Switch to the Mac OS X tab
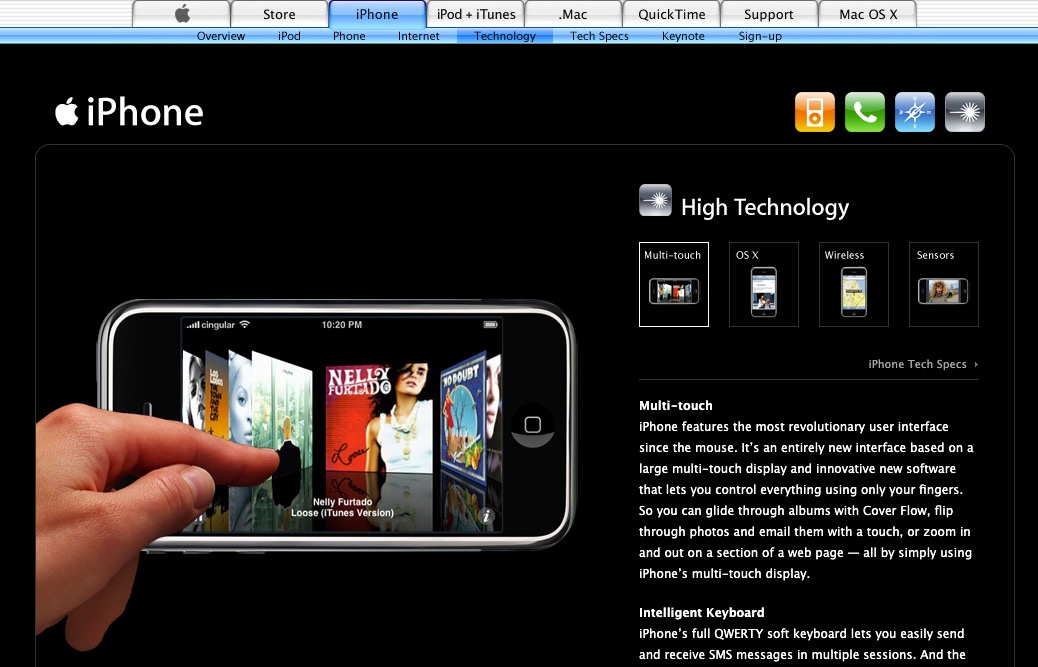Viewport: 1038px width, 667px height. click(x=868, y=14)
